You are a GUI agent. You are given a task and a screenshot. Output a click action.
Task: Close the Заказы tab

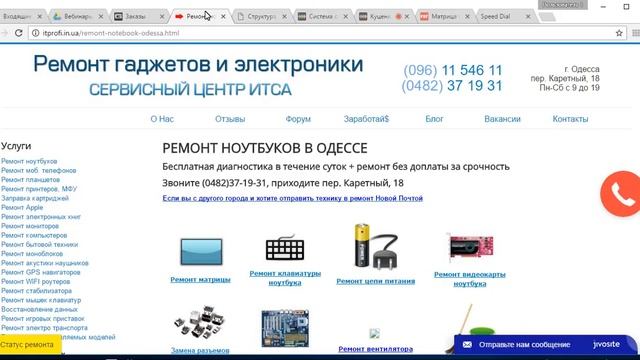pos(162,16)
